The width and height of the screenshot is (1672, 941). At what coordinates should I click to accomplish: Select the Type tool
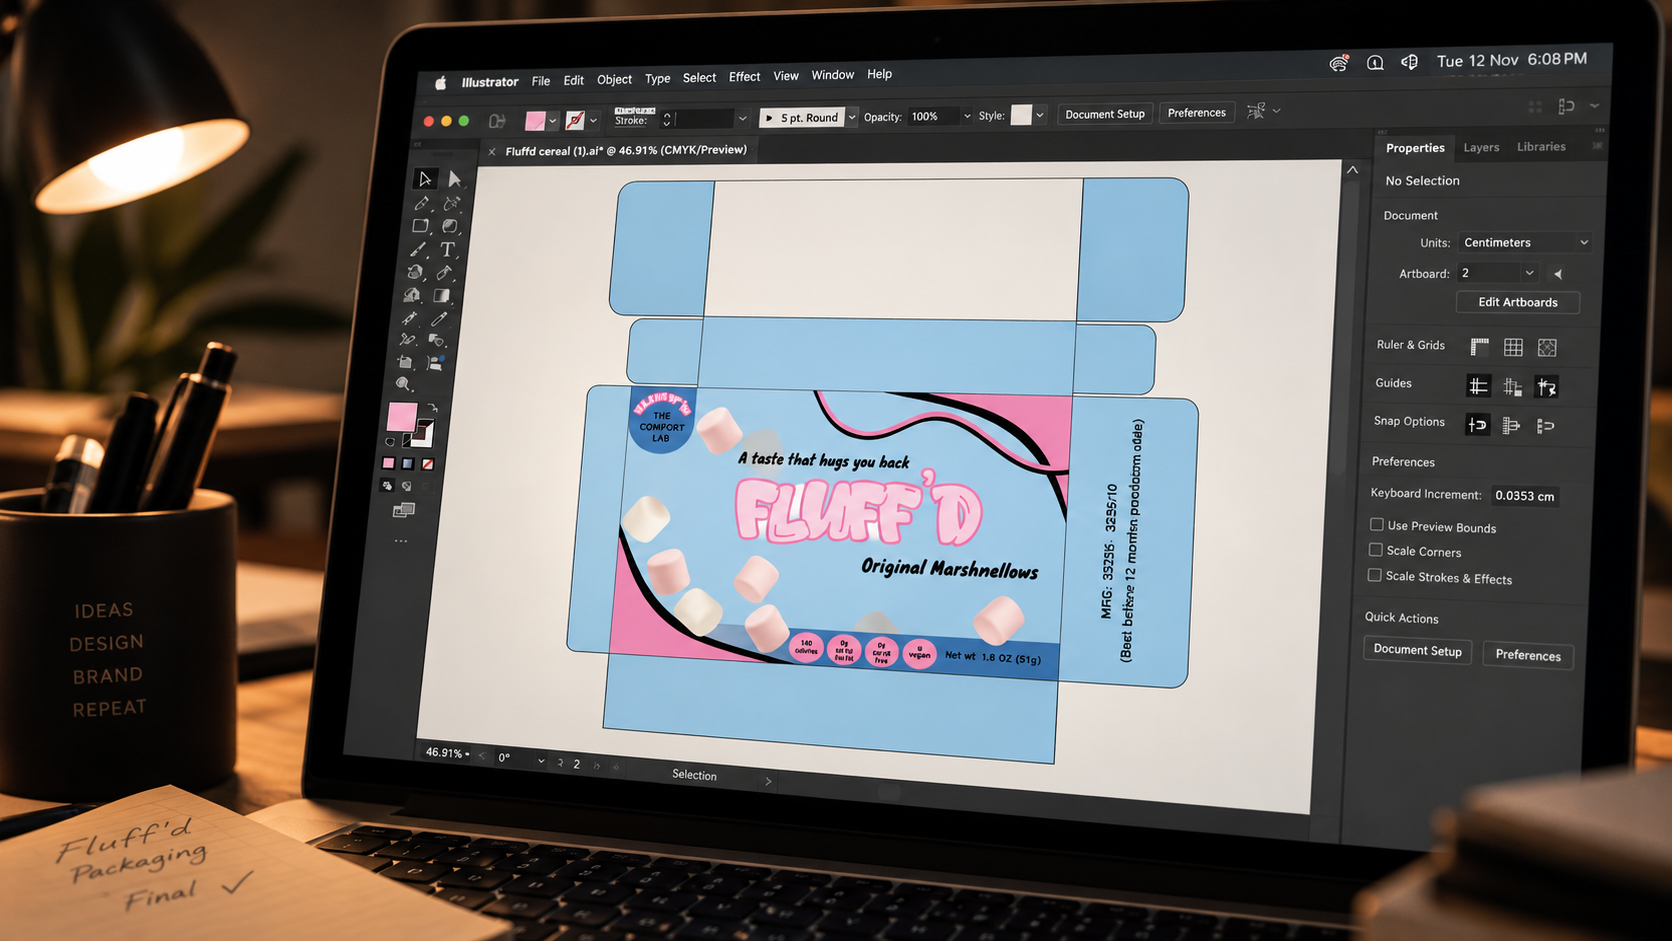pos(448,249)
